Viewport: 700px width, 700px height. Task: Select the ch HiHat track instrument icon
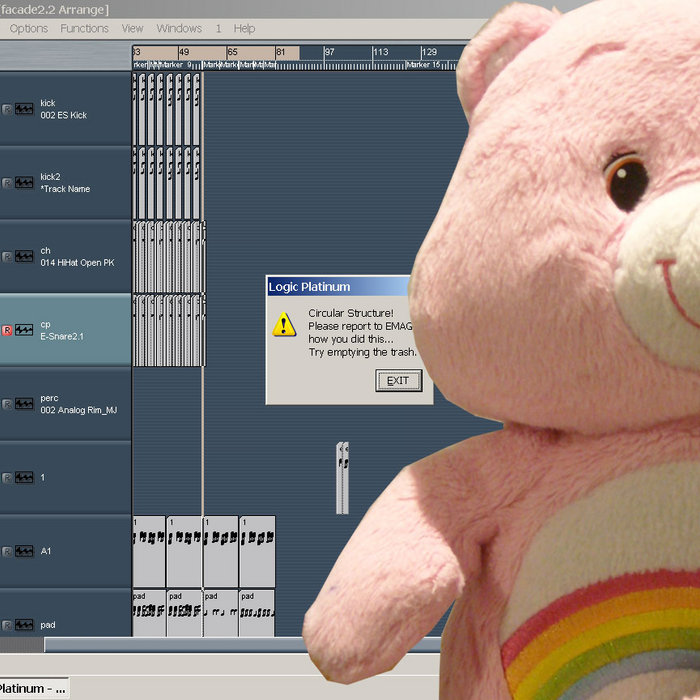point(24,257)
